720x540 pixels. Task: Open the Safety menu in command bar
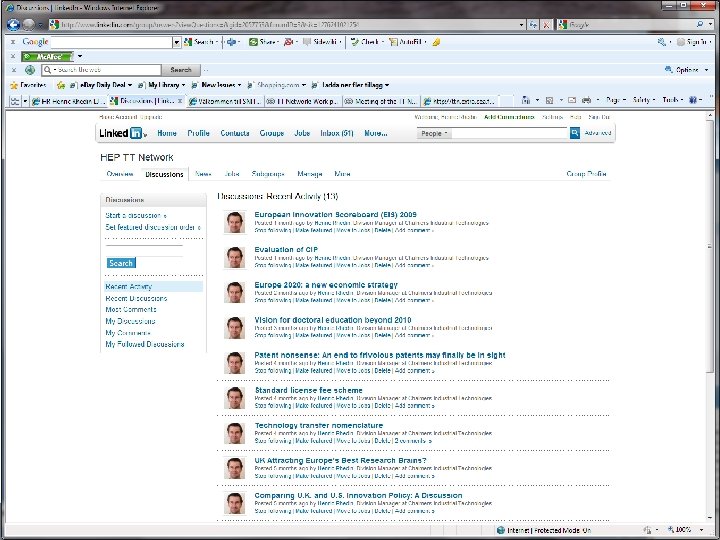click(643, 100)
